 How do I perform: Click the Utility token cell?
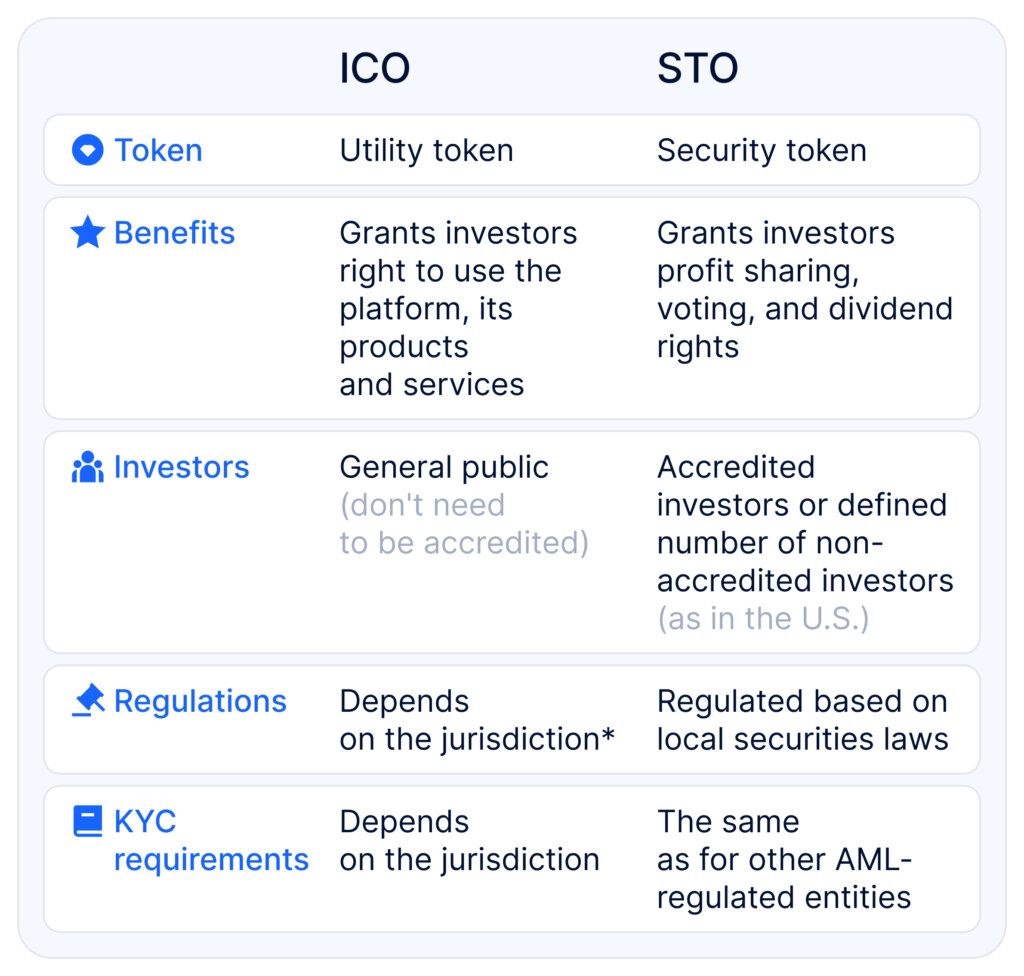pyautogui.click(x=426, y=150)
